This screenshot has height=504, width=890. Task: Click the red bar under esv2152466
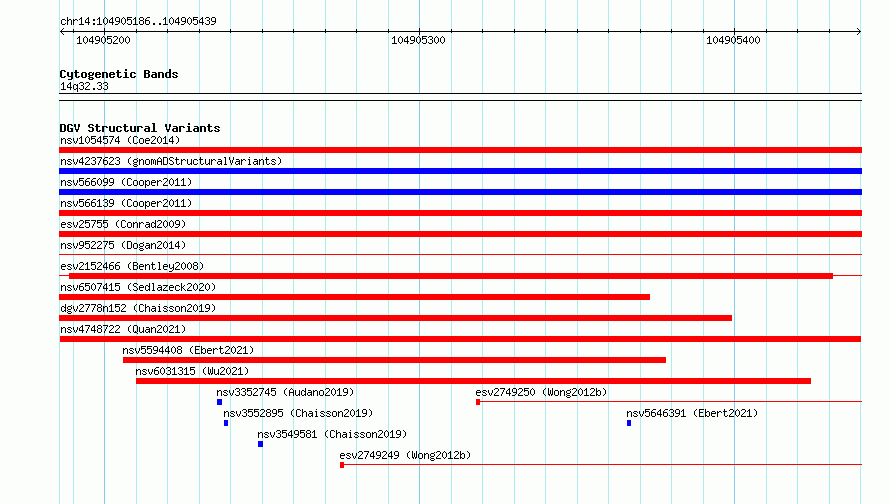click(x=451, y=276)
